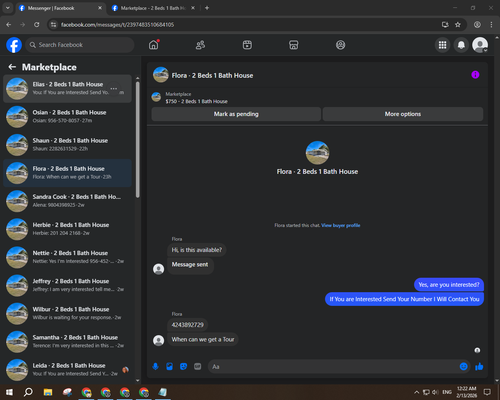The width and height of the screenshot is (500, 400).
Task: Open Leida - 2 Beds 1 Bath House chat
Action: pos(67,370)
